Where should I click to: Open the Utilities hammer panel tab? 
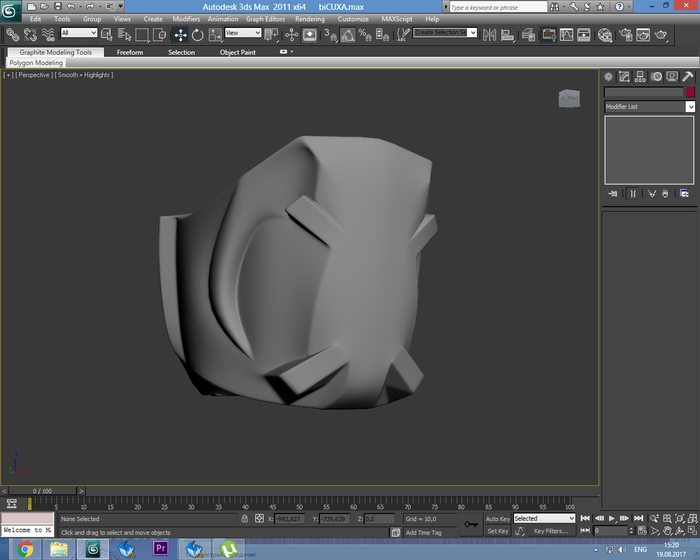pos(688,77)
